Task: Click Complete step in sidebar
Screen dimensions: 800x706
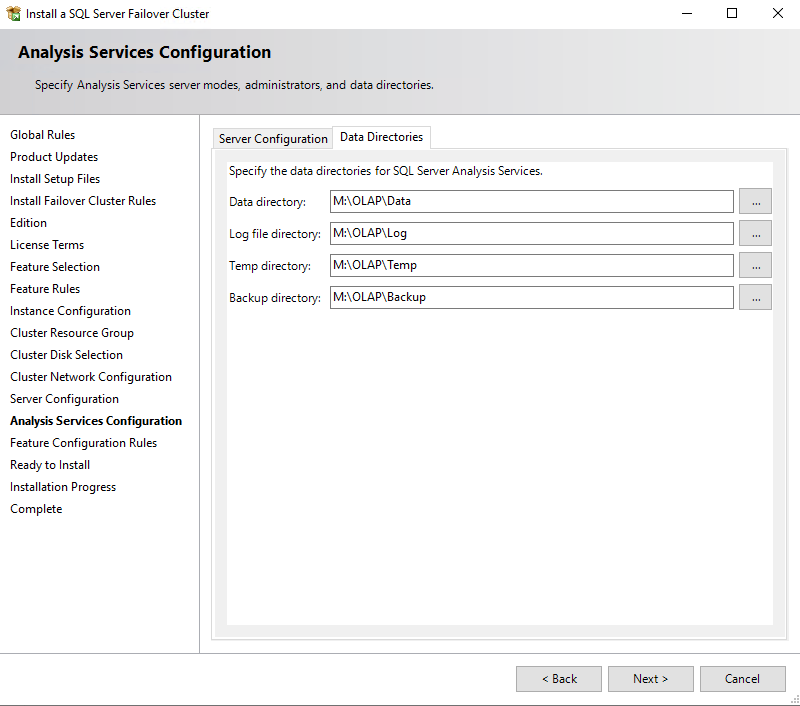Action: [x=36, y=509]
